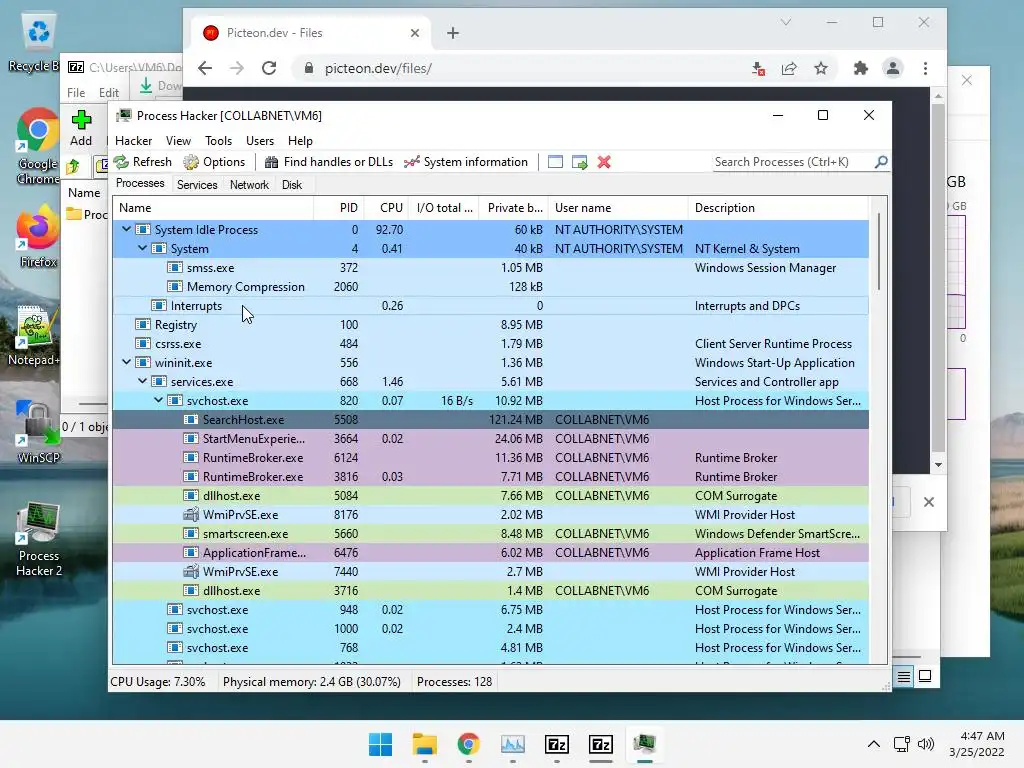
Task: Open Find handles or DLLs
Action: click(x=328, y=162)
